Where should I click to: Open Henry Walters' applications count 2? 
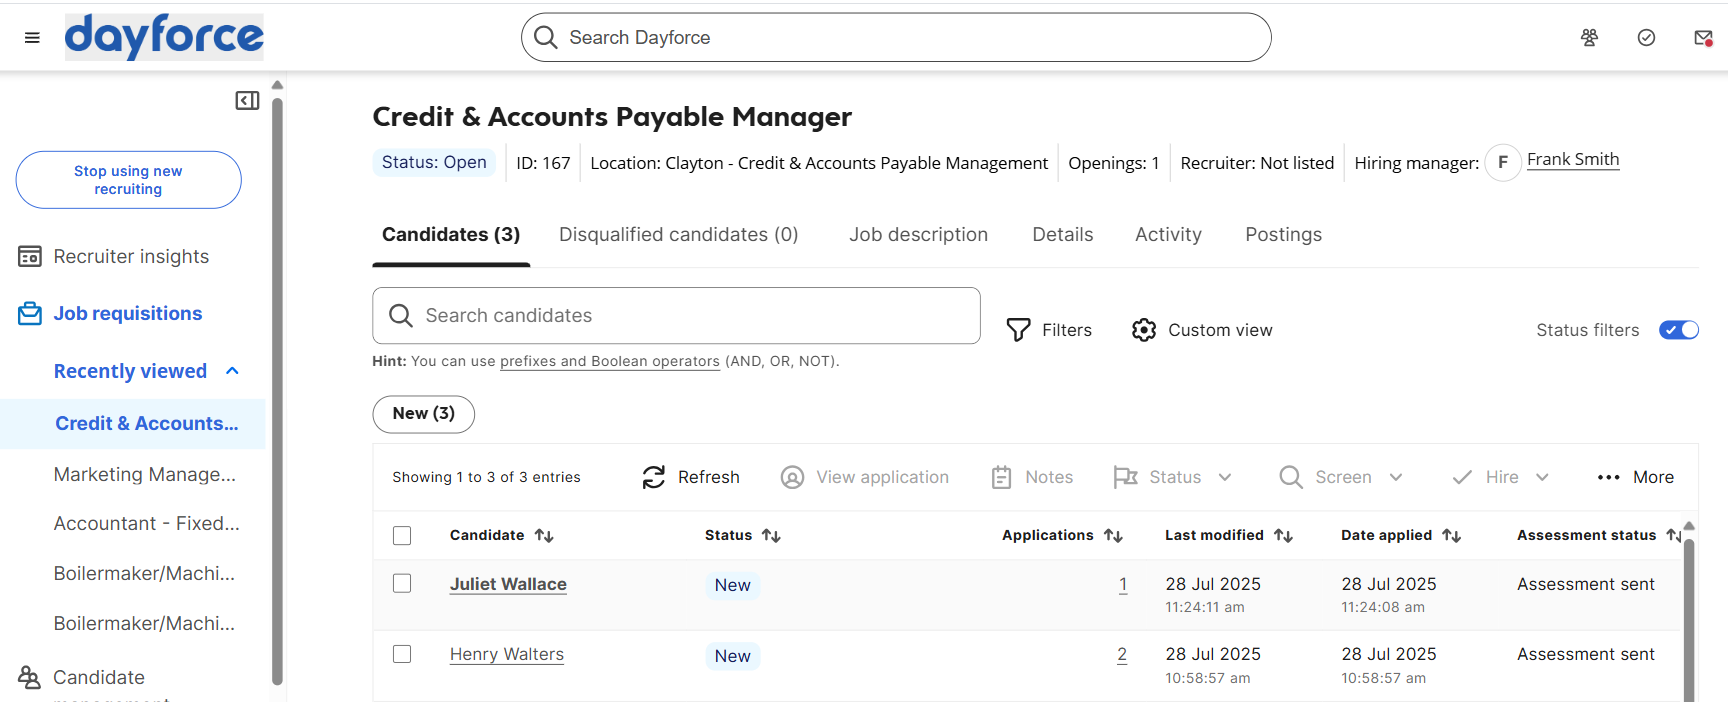(x=1122, y=654)
